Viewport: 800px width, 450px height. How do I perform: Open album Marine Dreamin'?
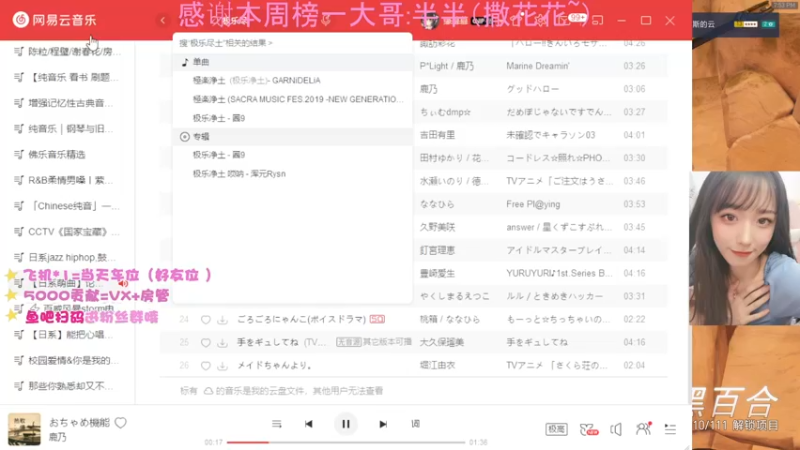click(x=538, y=66)
